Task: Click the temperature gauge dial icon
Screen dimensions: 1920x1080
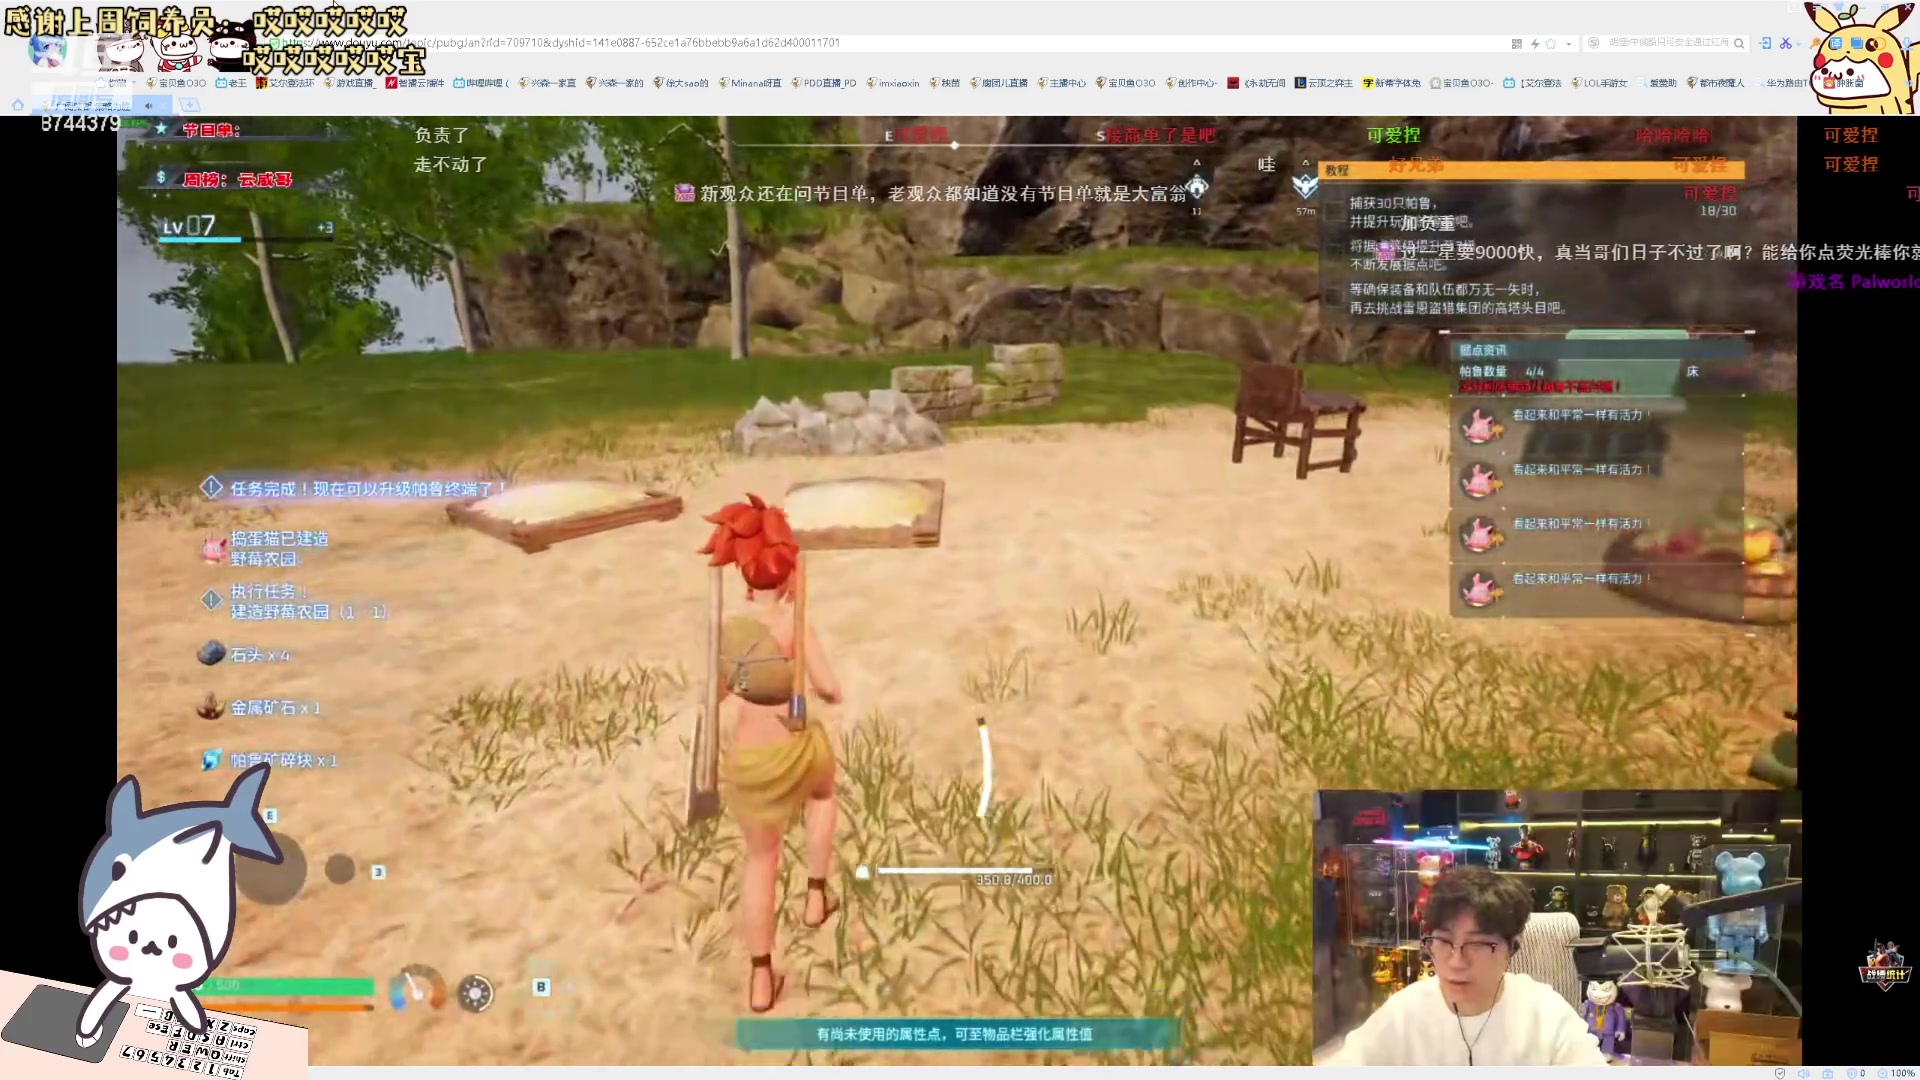Action: click(416, 989)
